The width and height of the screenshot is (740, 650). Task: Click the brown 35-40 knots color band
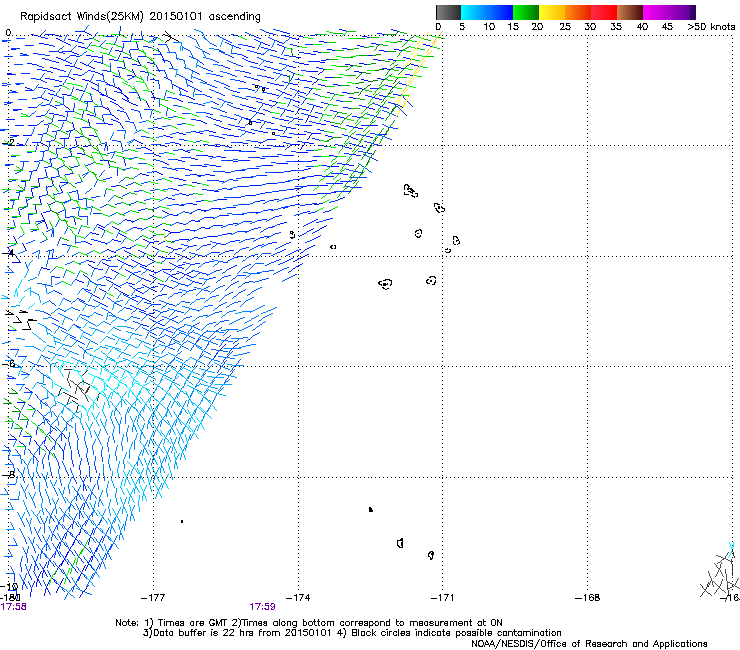(x=630, y=12)
